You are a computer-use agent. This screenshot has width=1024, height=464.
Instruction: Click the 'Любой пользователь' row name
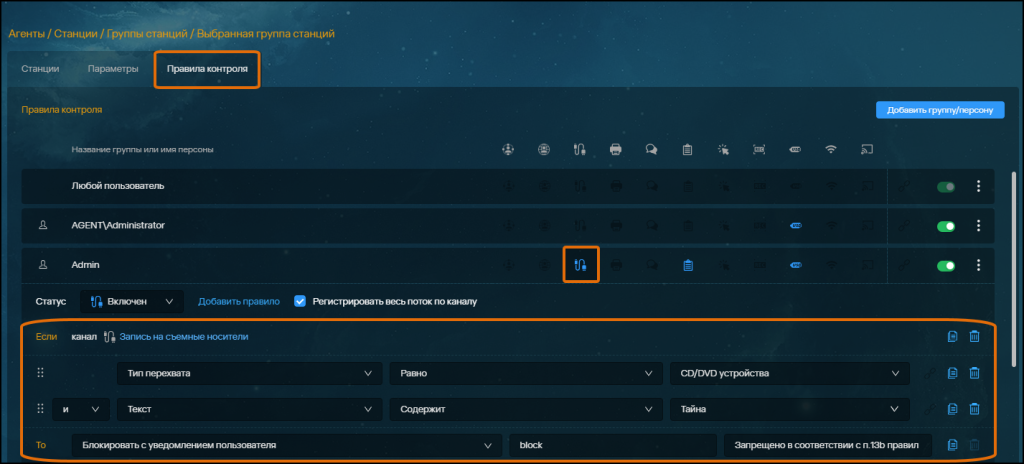tap(118, 186)
